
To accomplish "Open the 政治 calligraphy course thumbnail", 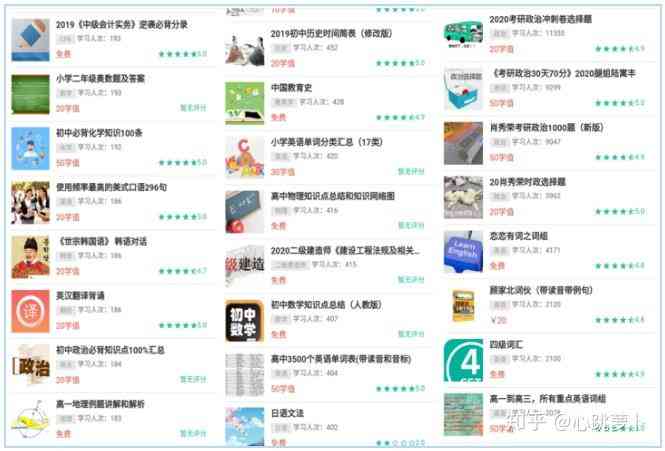I will pyautogui.click(x=30, y=365).
